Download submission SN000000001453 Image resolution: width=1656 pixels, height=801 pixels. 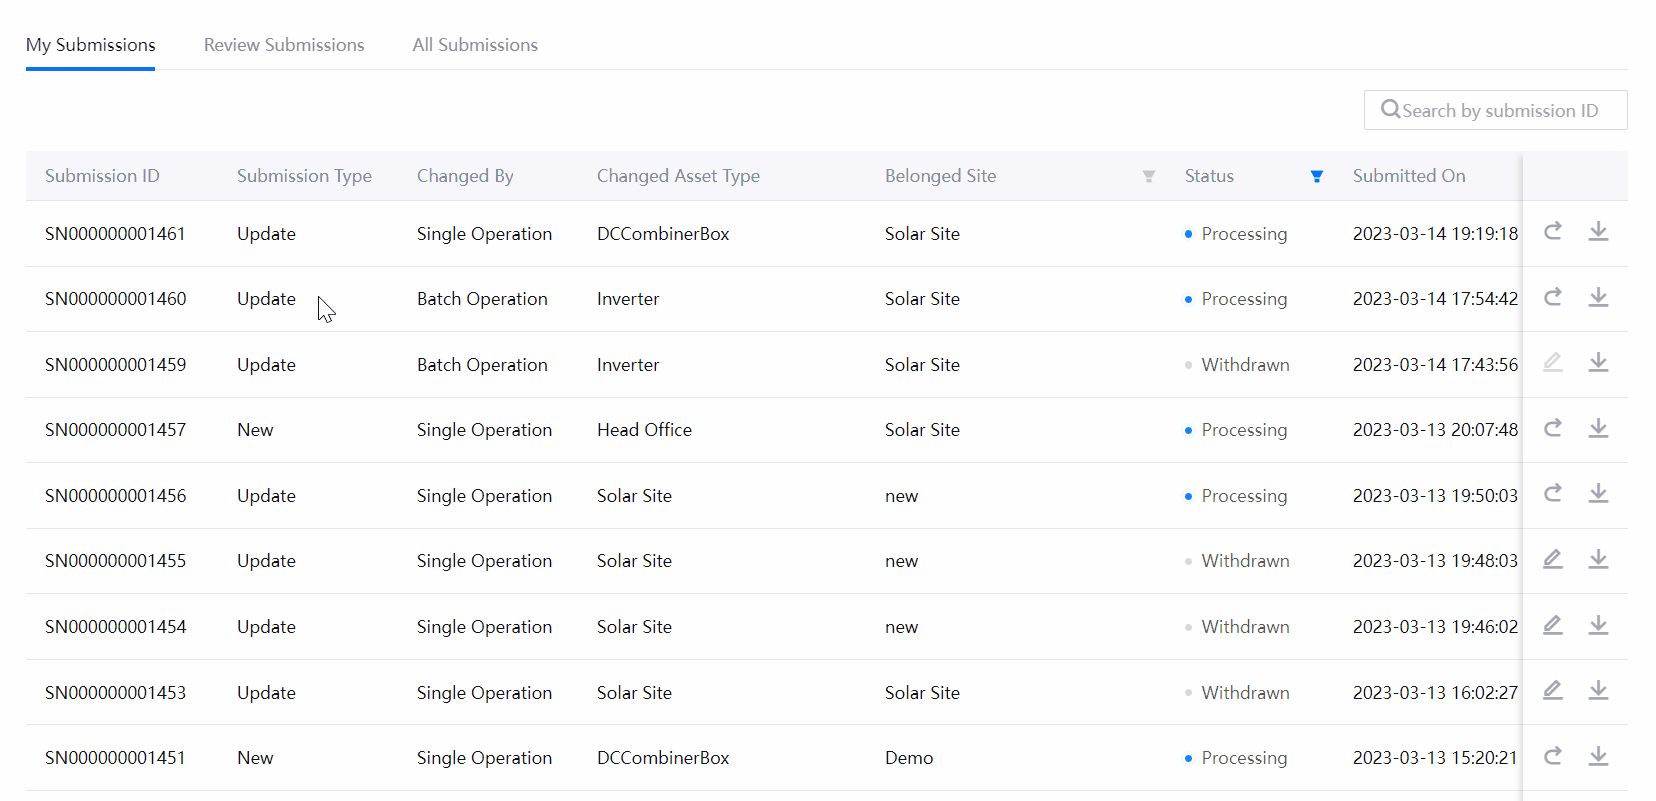[1598, 691]
